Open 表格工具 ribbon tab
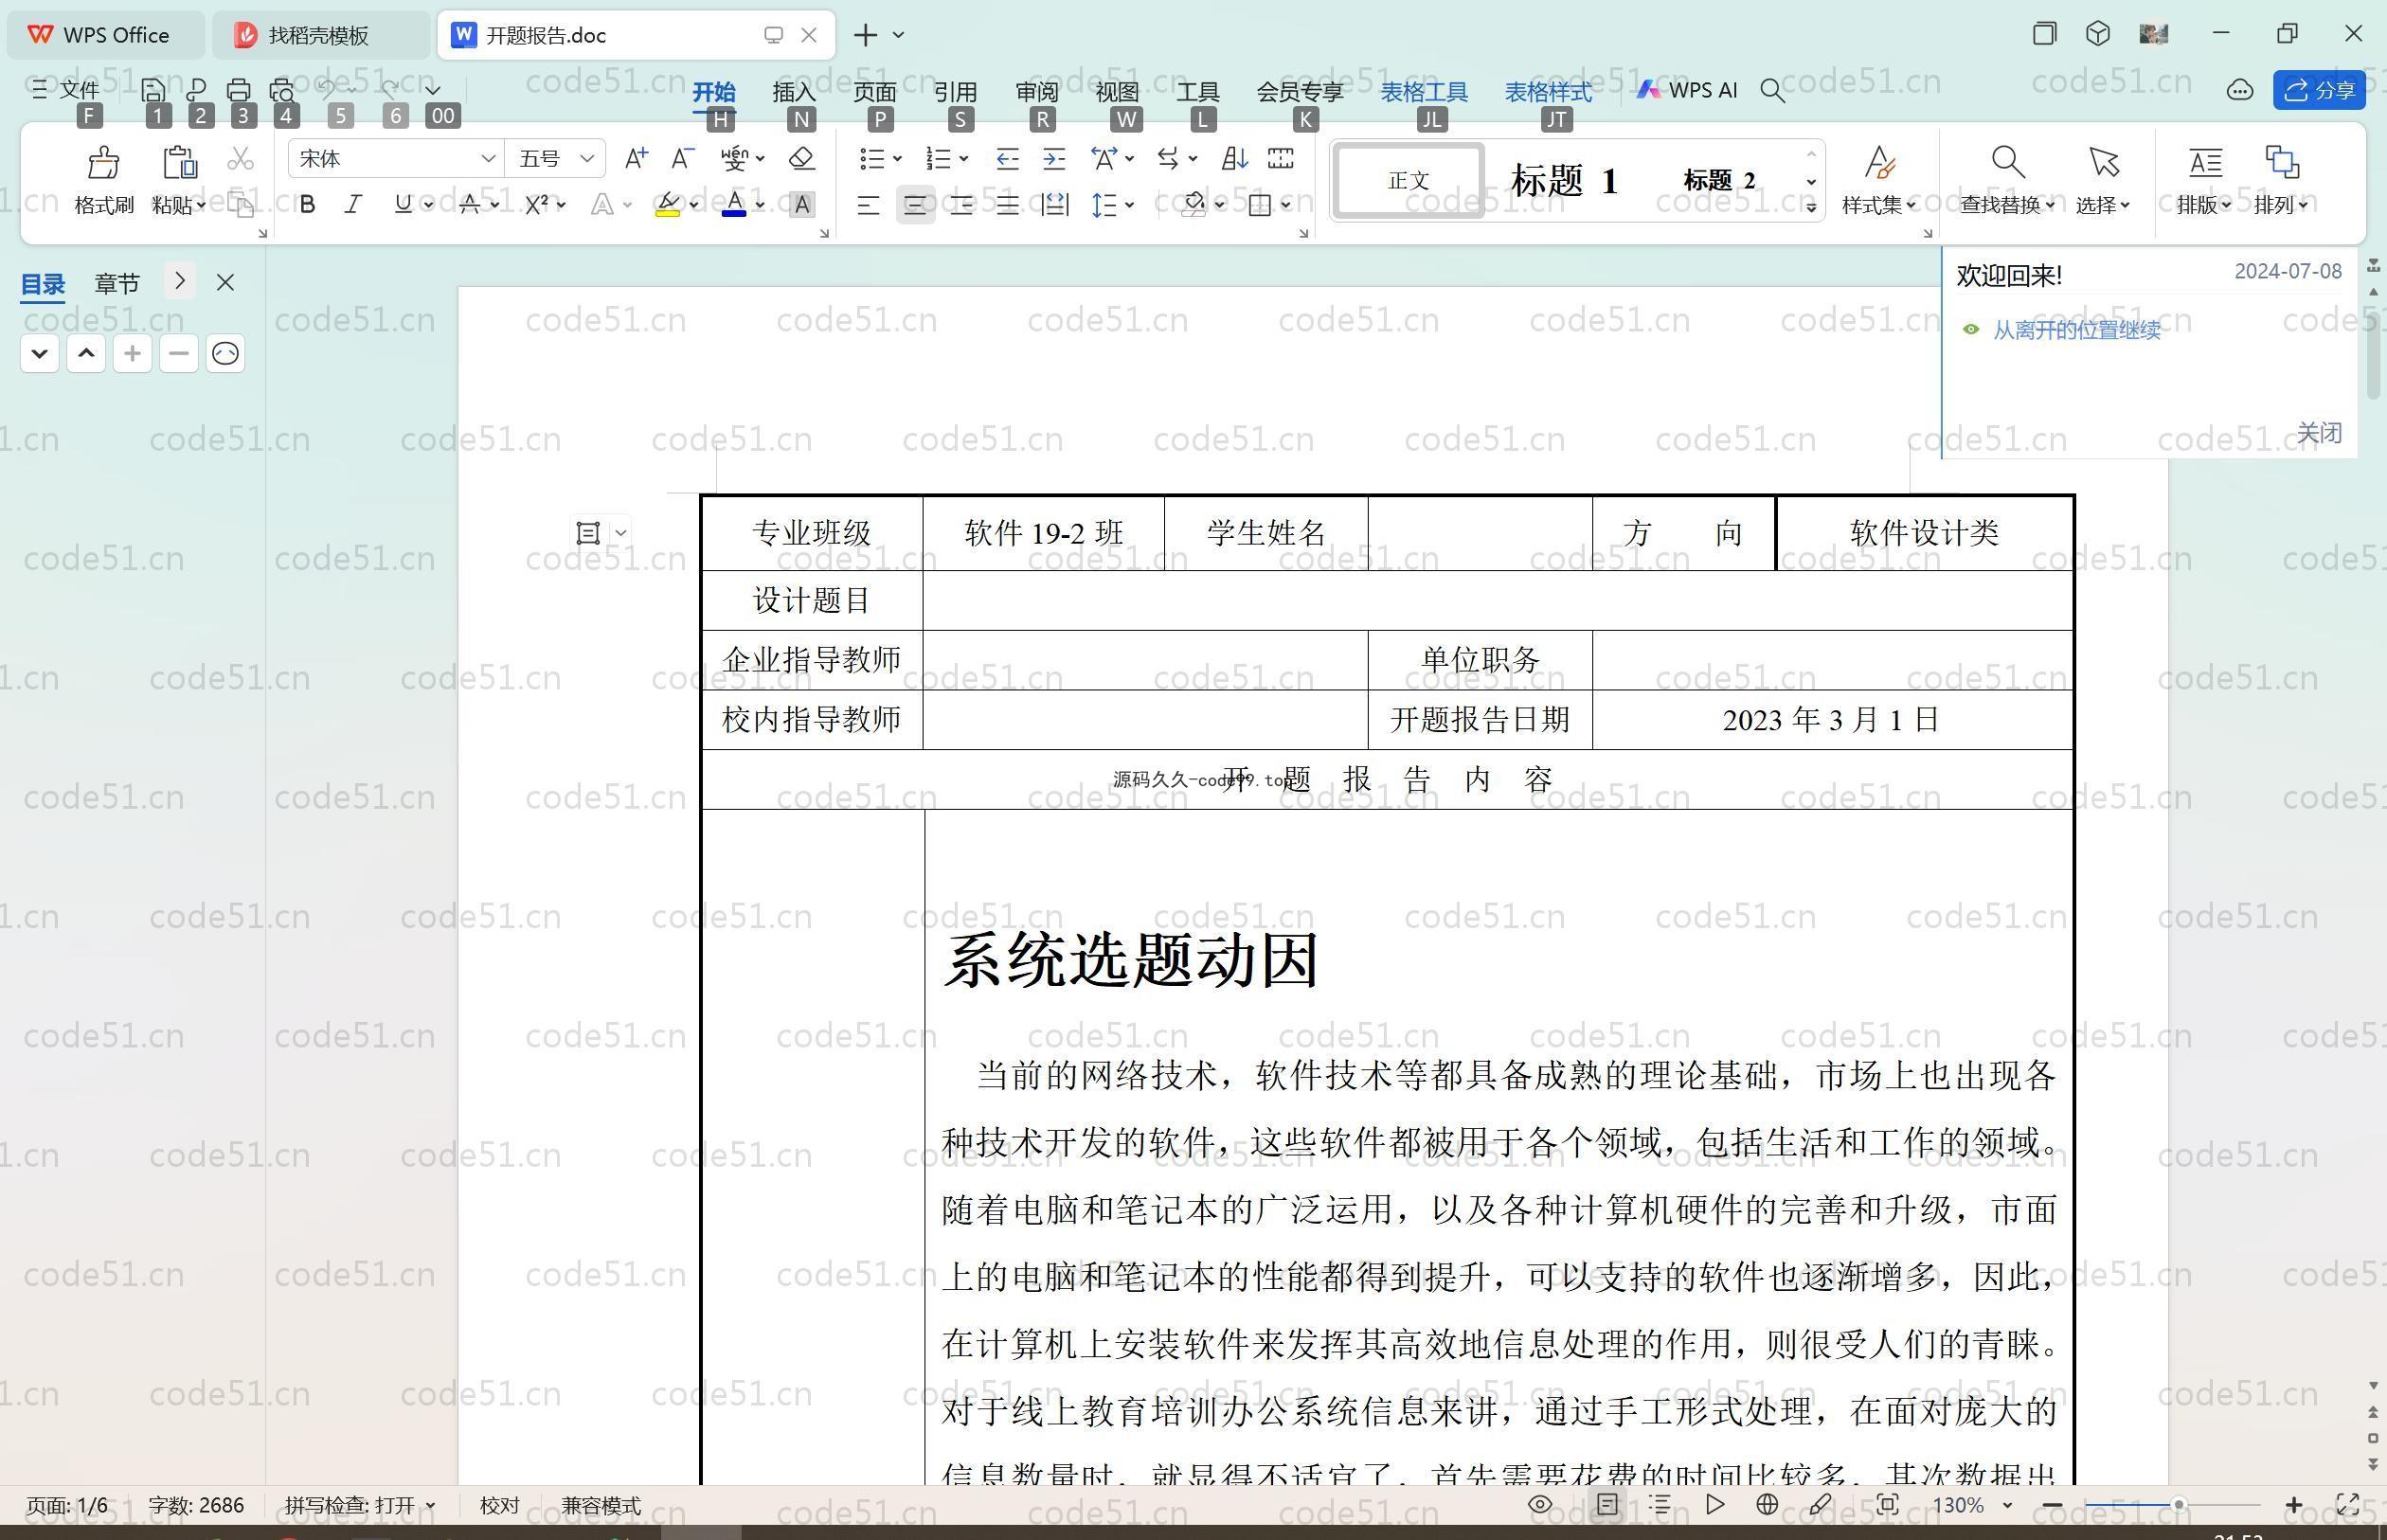 [1424, 92]
